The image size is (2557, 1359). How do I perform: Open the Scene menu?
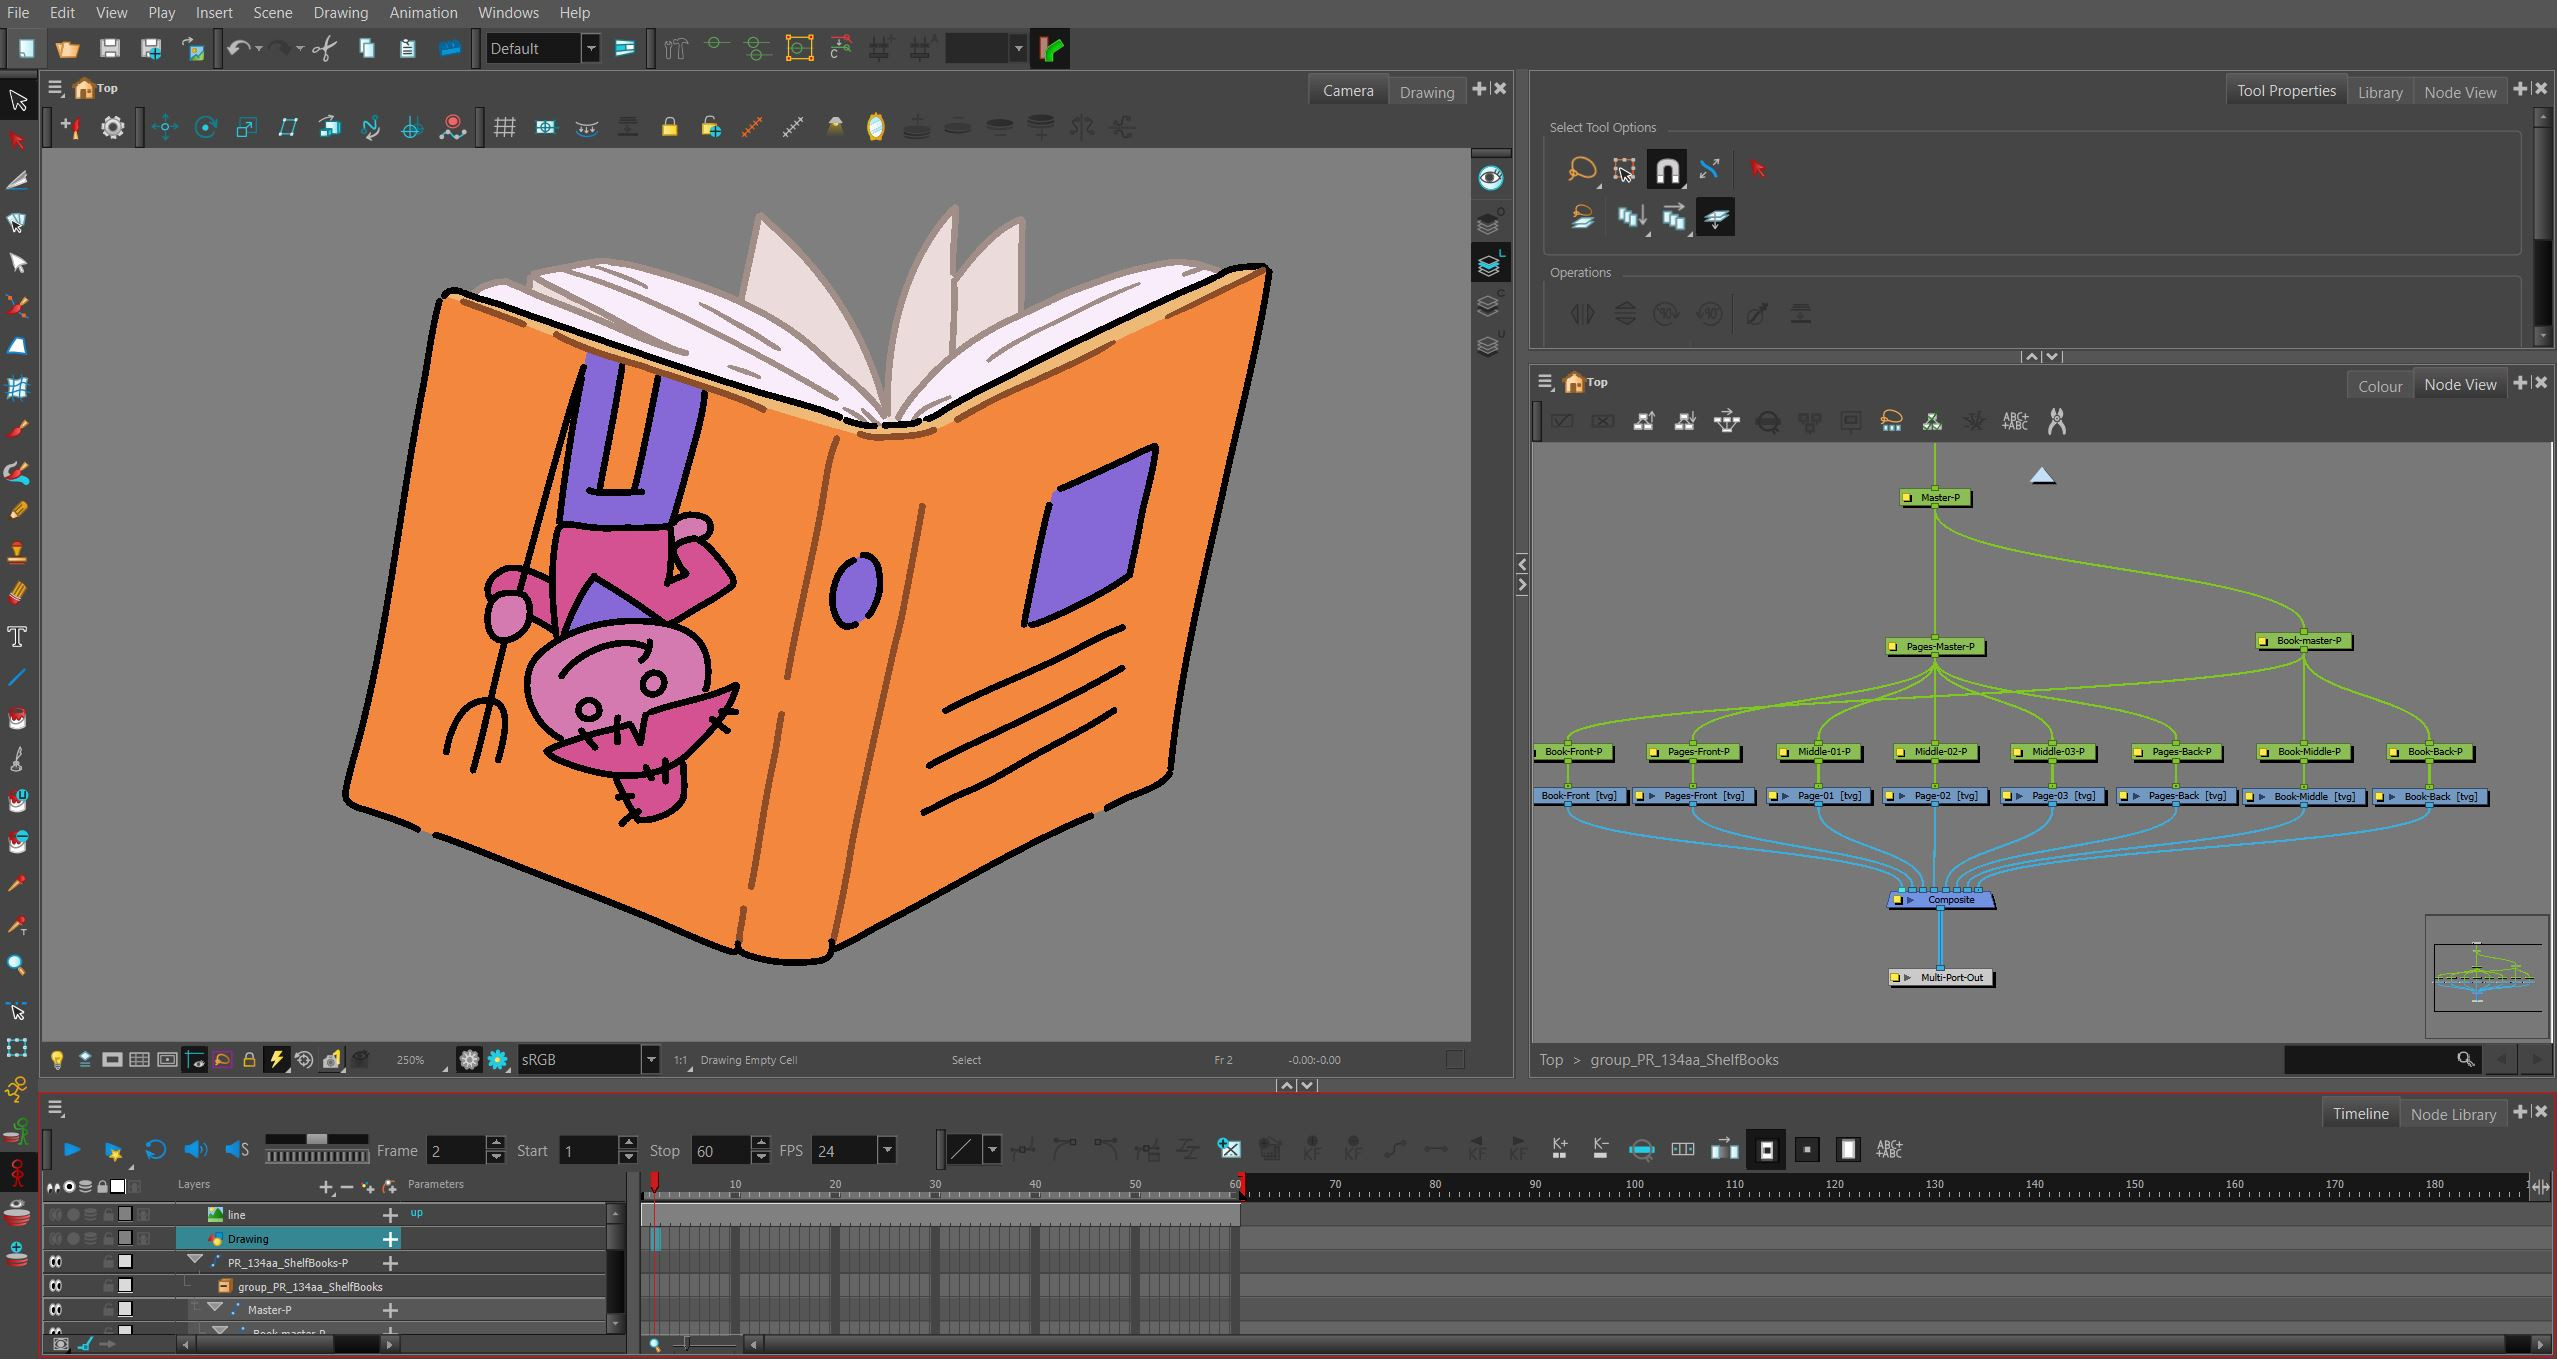point(273,13)
